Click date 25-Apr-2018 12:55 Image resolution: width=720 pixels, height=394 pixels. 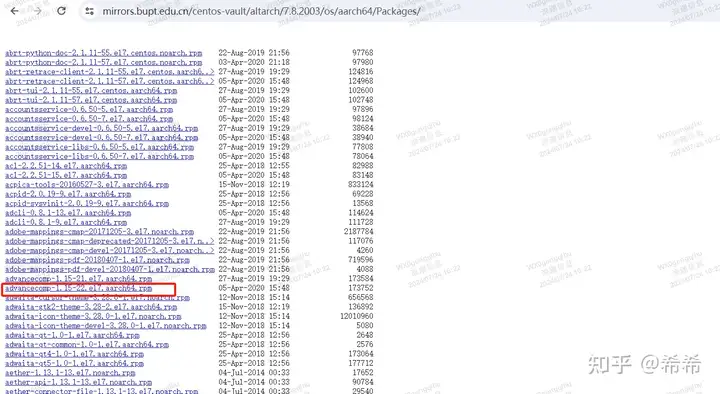coord(254,165)
